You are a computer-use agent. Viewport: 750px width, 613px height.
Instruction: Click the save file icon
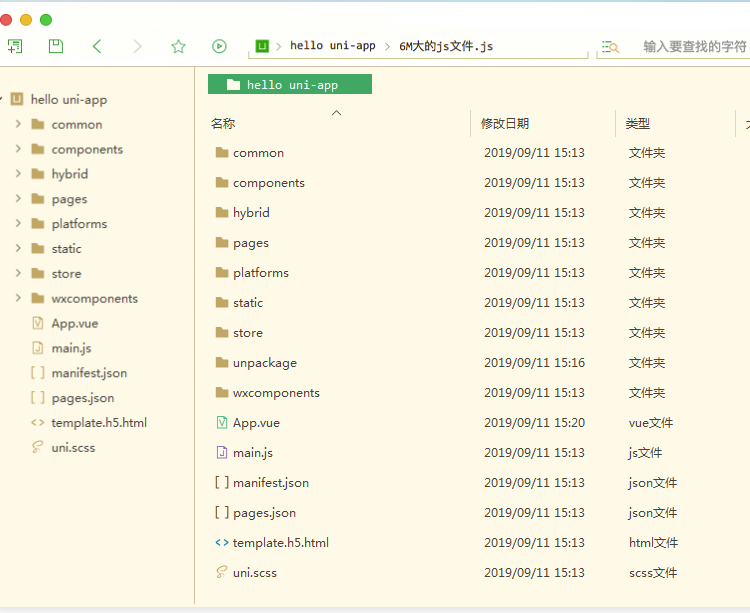[x=56, y=46]
